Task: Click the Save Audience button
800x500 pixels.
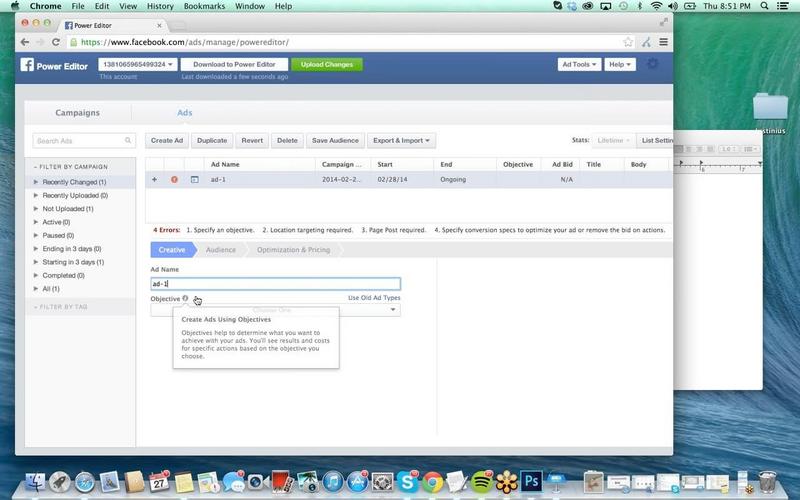Action: click(335, 140)
